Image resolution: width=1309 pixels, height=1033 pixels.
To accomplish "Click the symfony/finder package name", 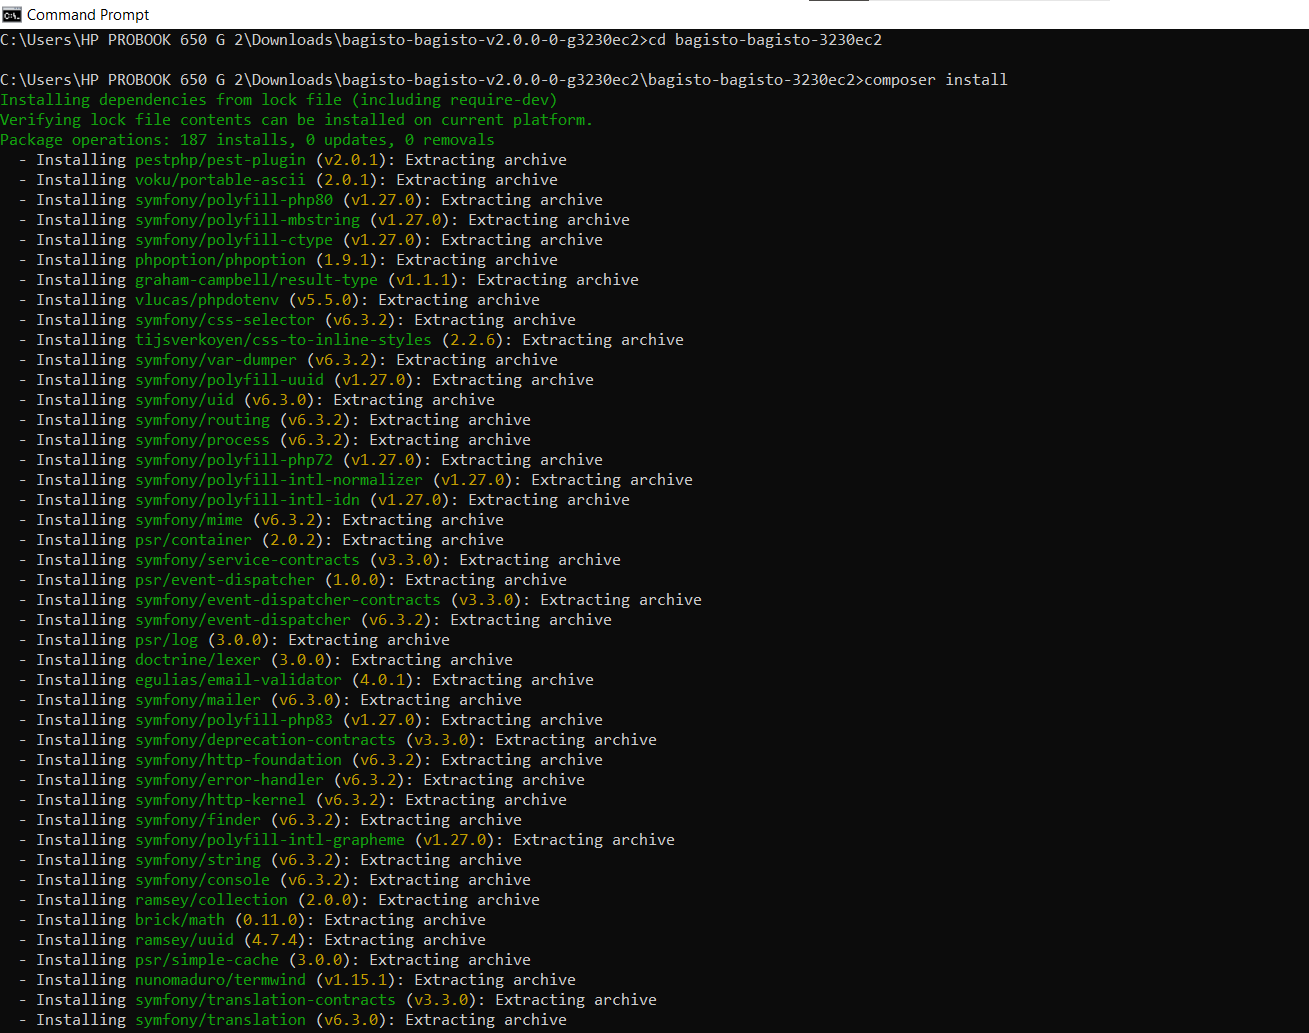I will [x=198, y=820].
